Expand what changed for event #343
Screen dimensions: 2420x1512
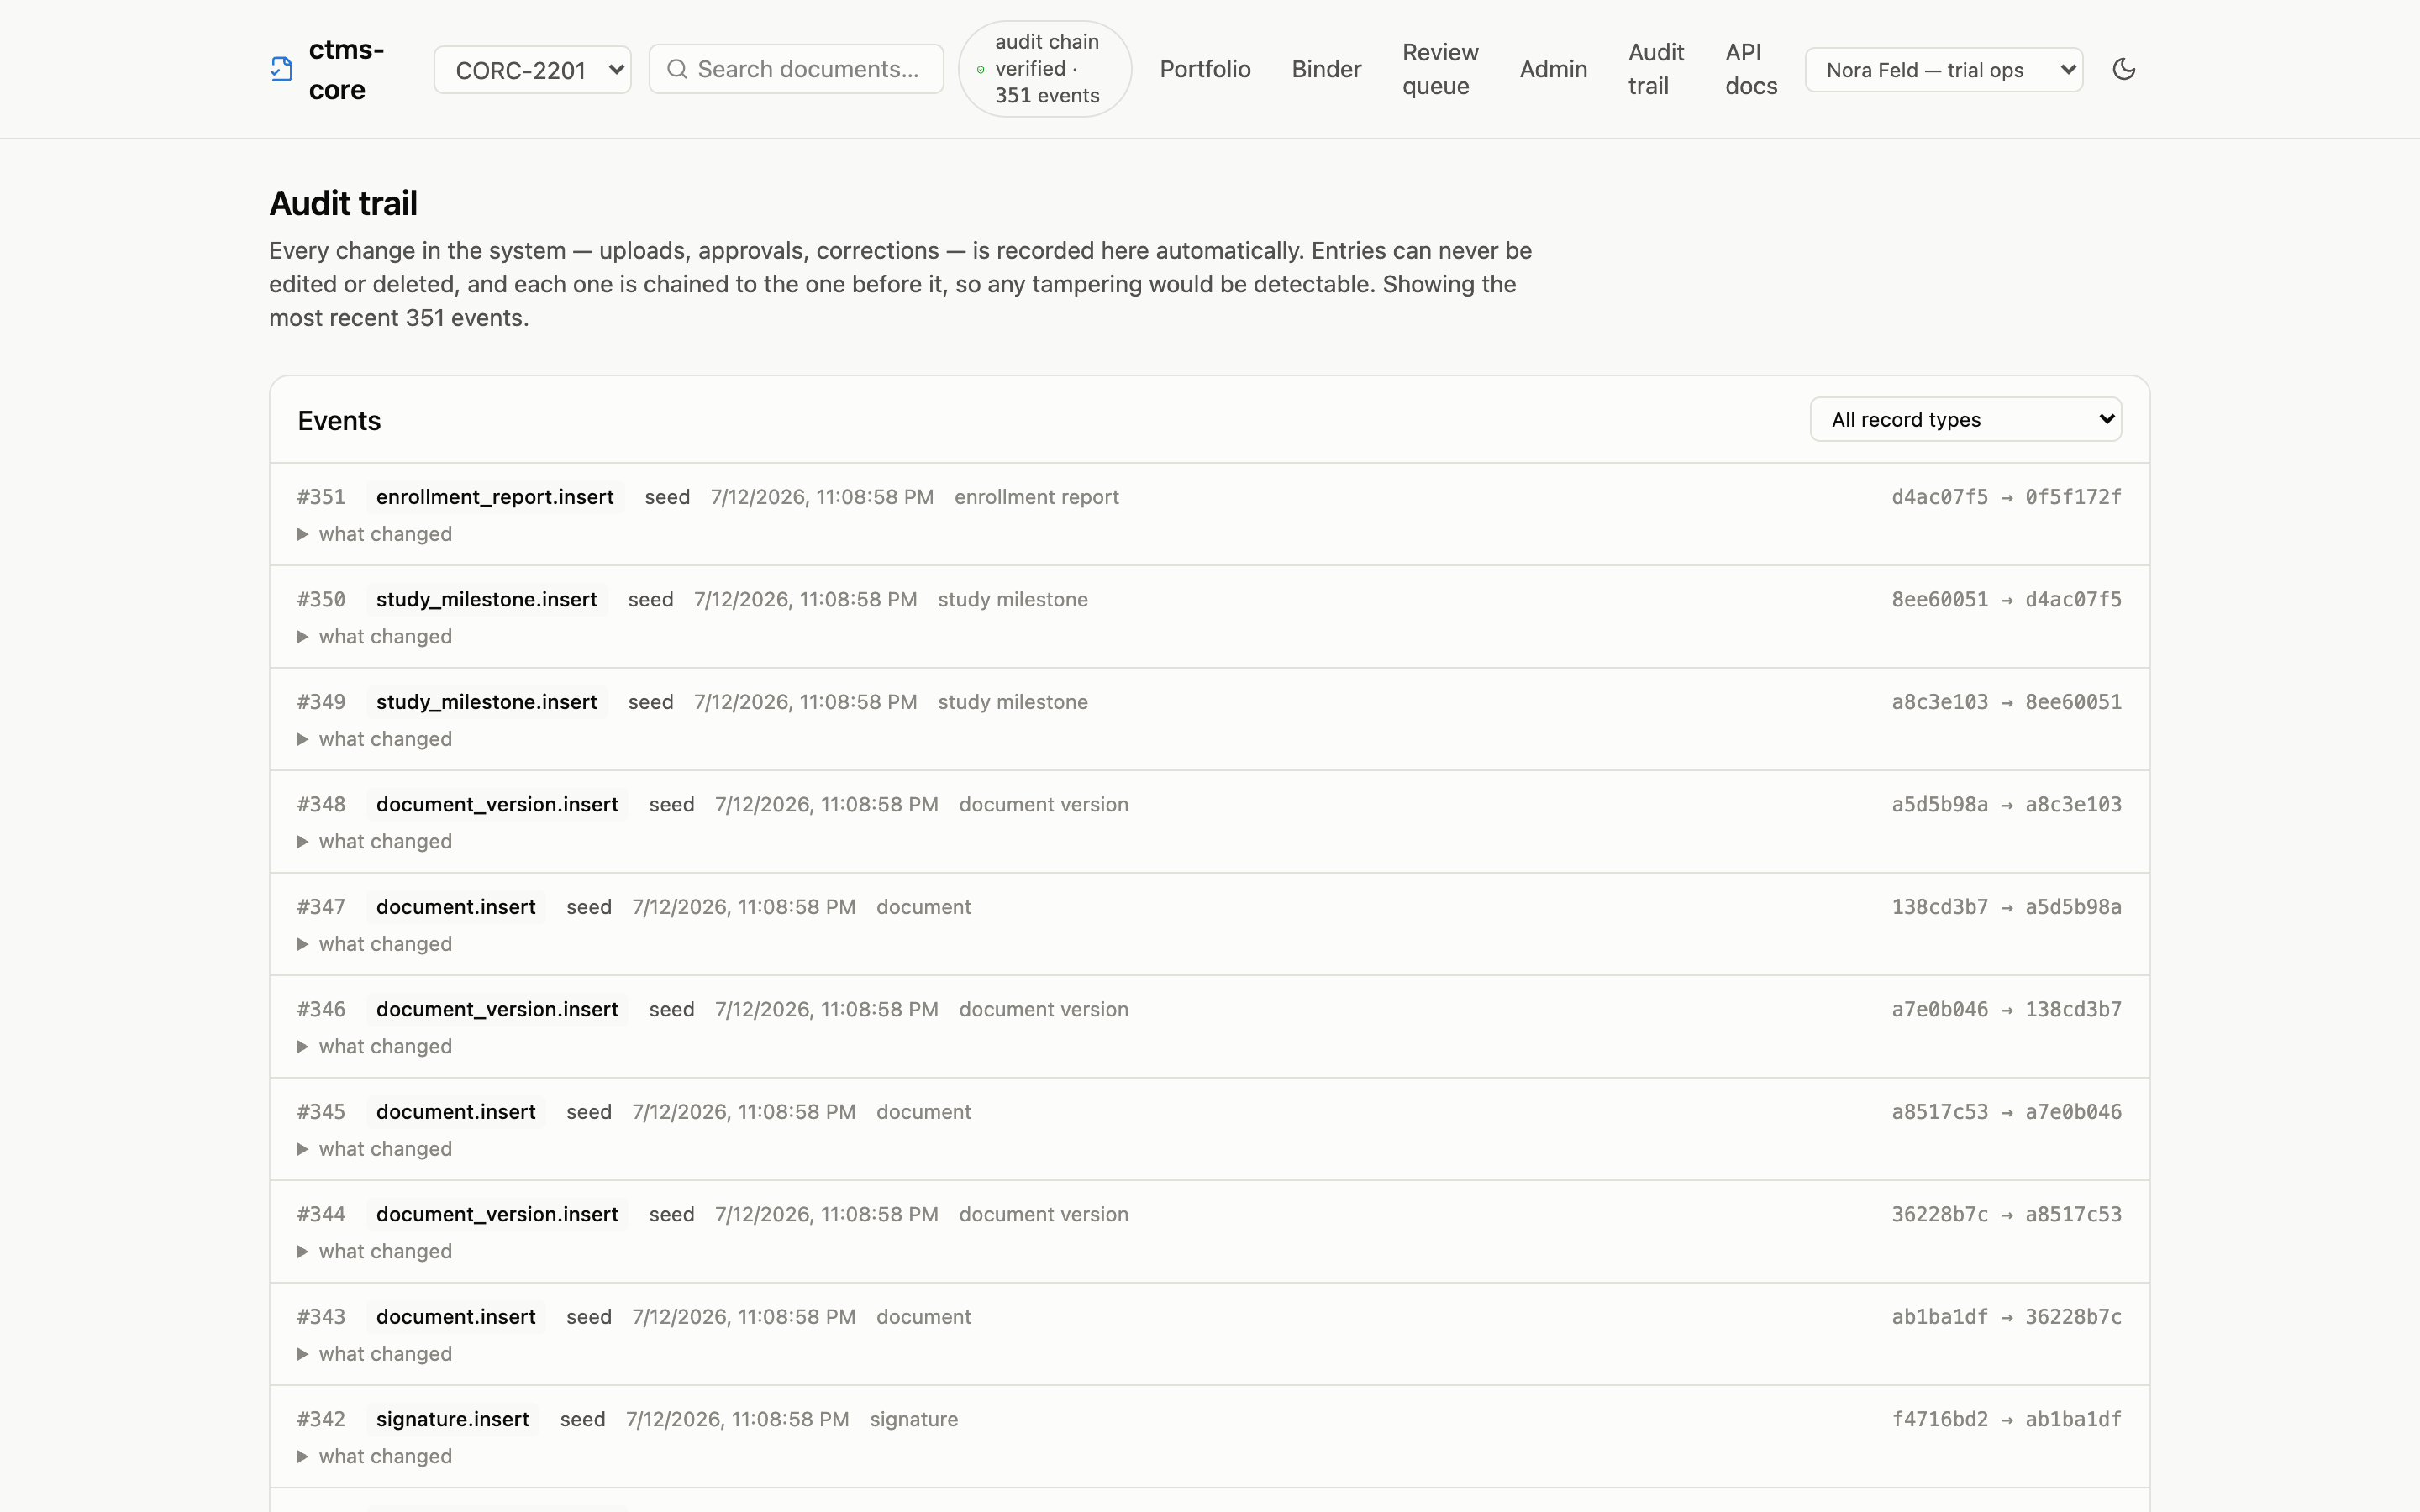click(x=375, y=1354)
